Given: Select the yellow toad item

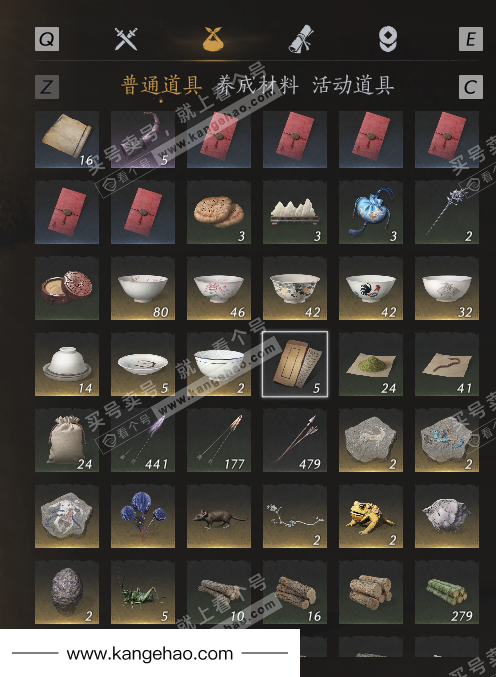Looking at the screenshot, I should click(x=371, y=516).
